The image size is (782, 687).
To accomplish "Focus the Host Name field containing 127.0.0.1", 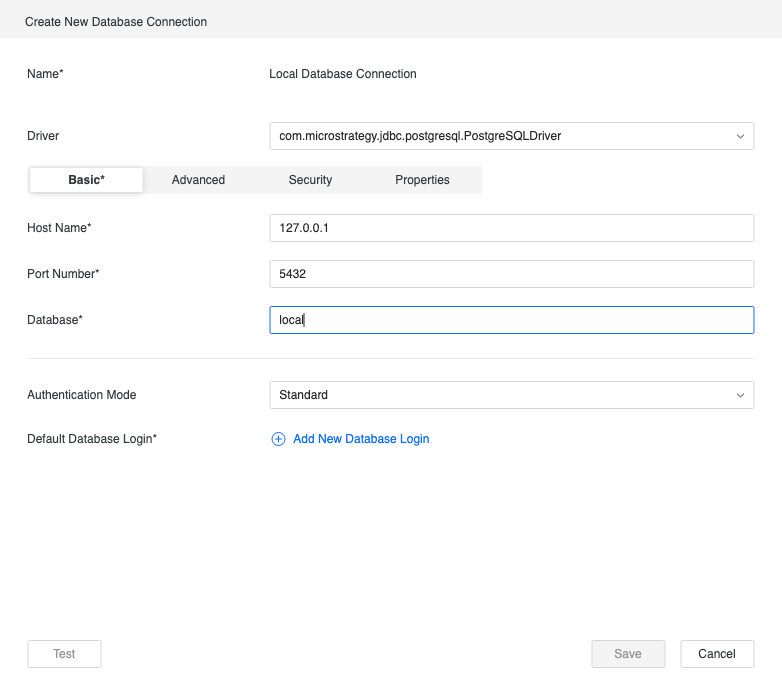I will [511, 228].
